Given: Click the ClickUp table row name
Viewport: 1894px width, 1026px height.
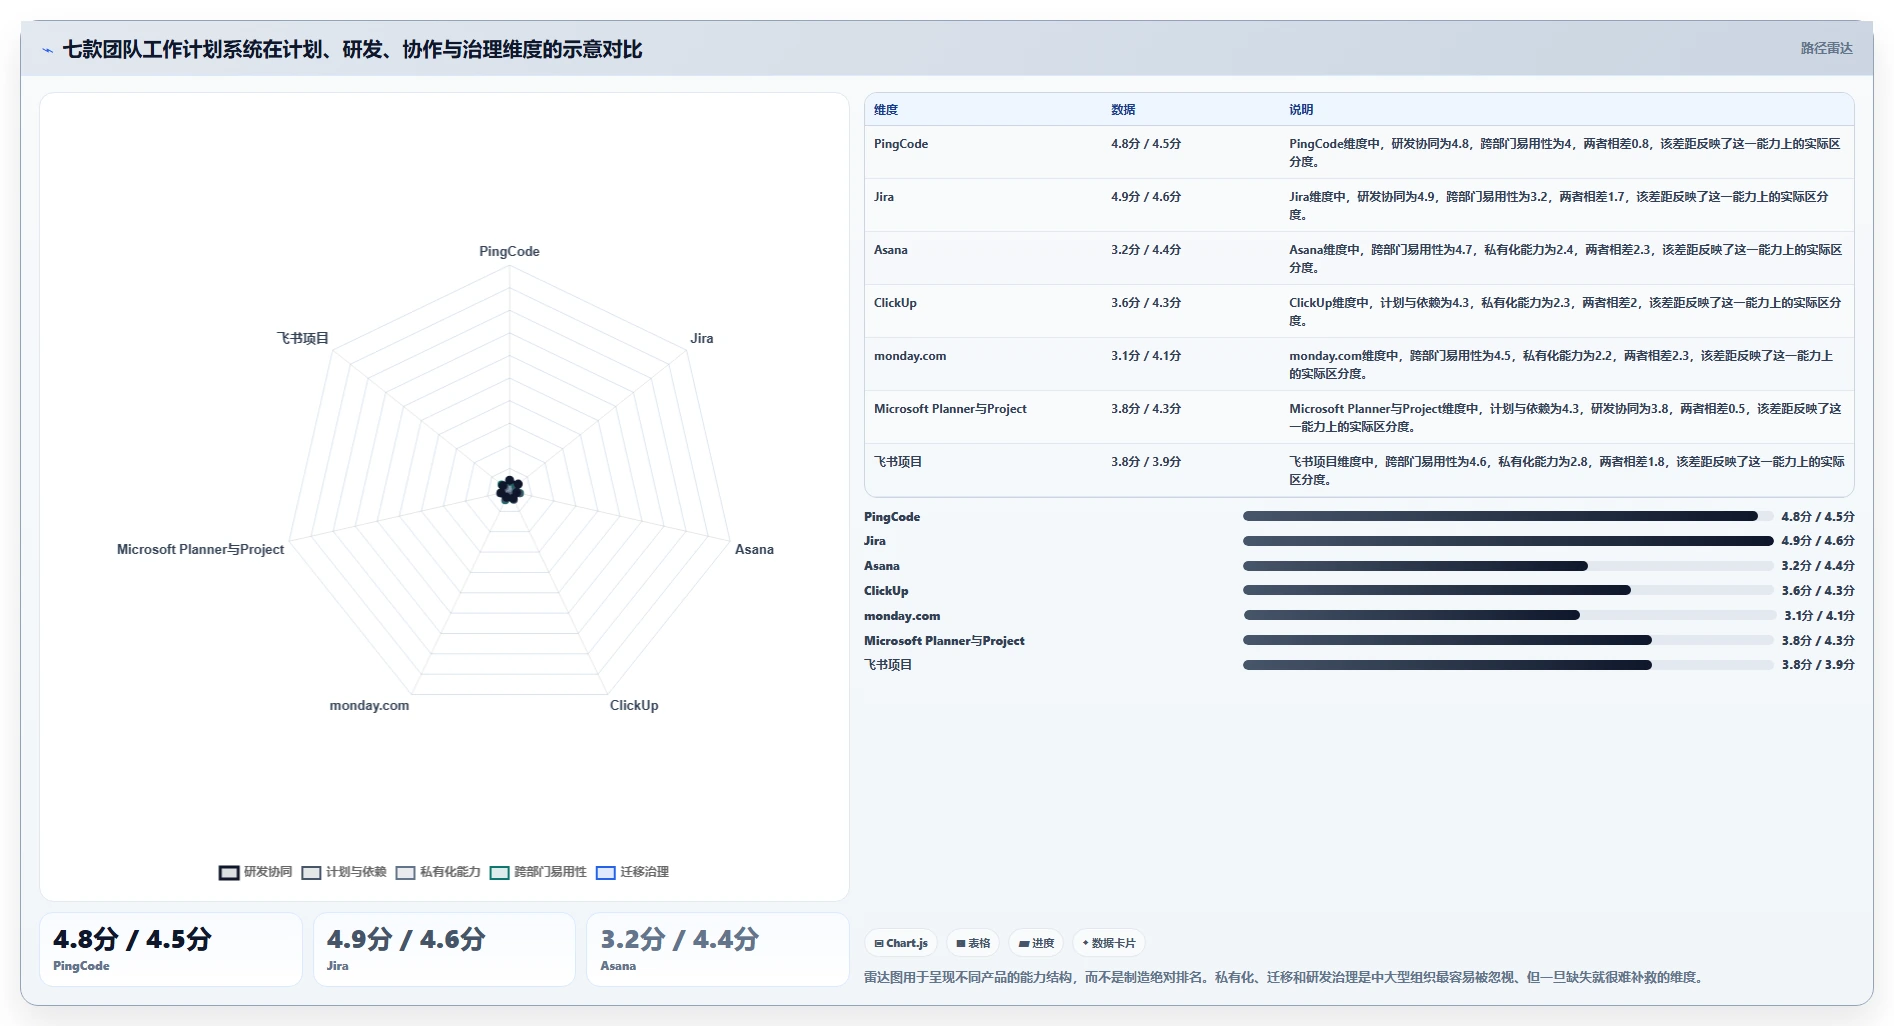Looking at the screenshot, I should (x=895, y=303).
